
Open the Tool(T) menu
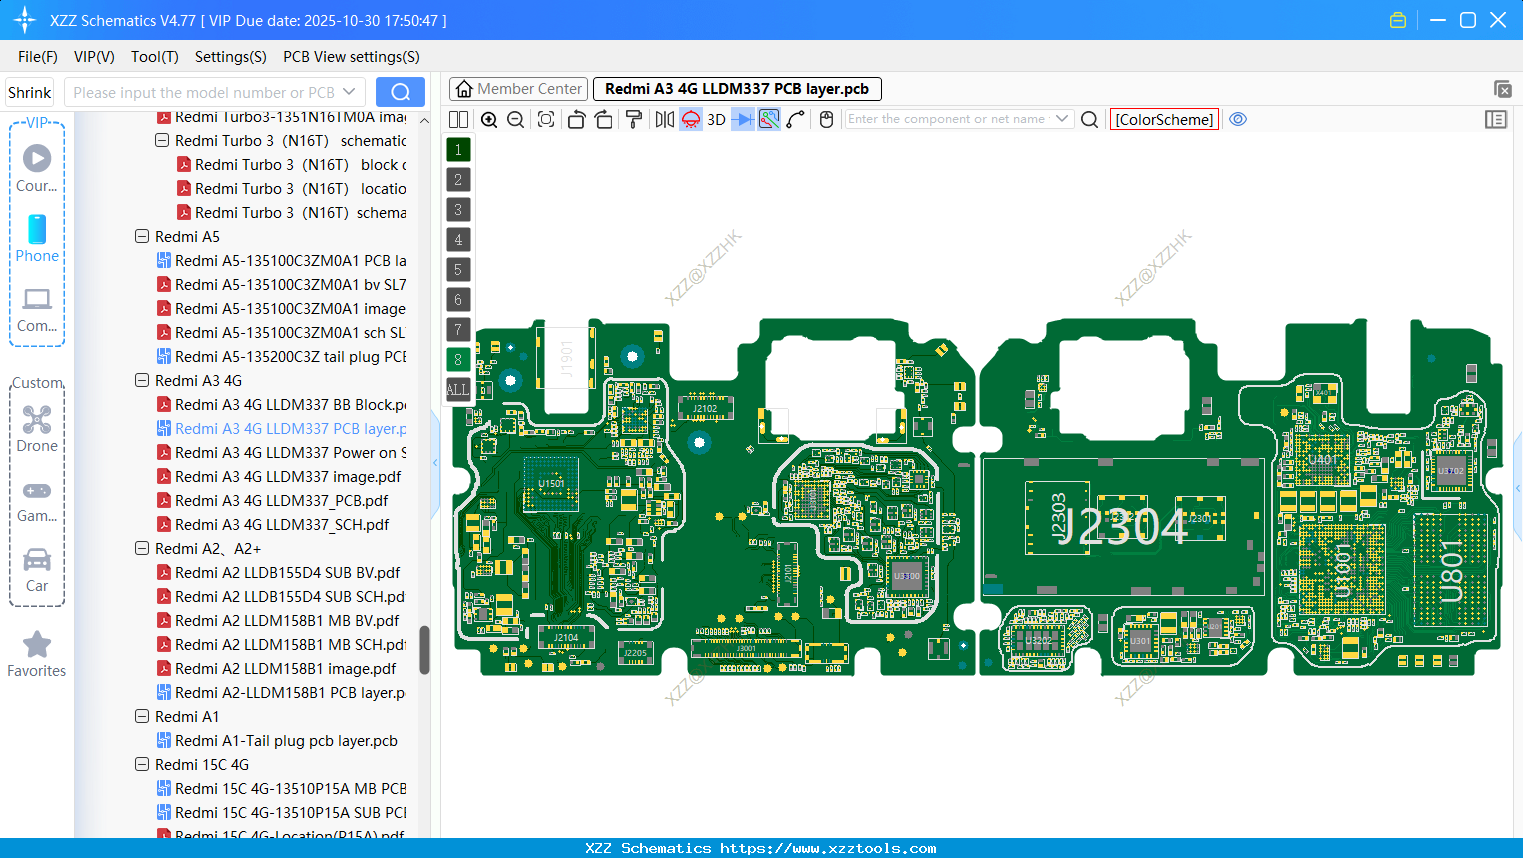click(x=154, y=57)
